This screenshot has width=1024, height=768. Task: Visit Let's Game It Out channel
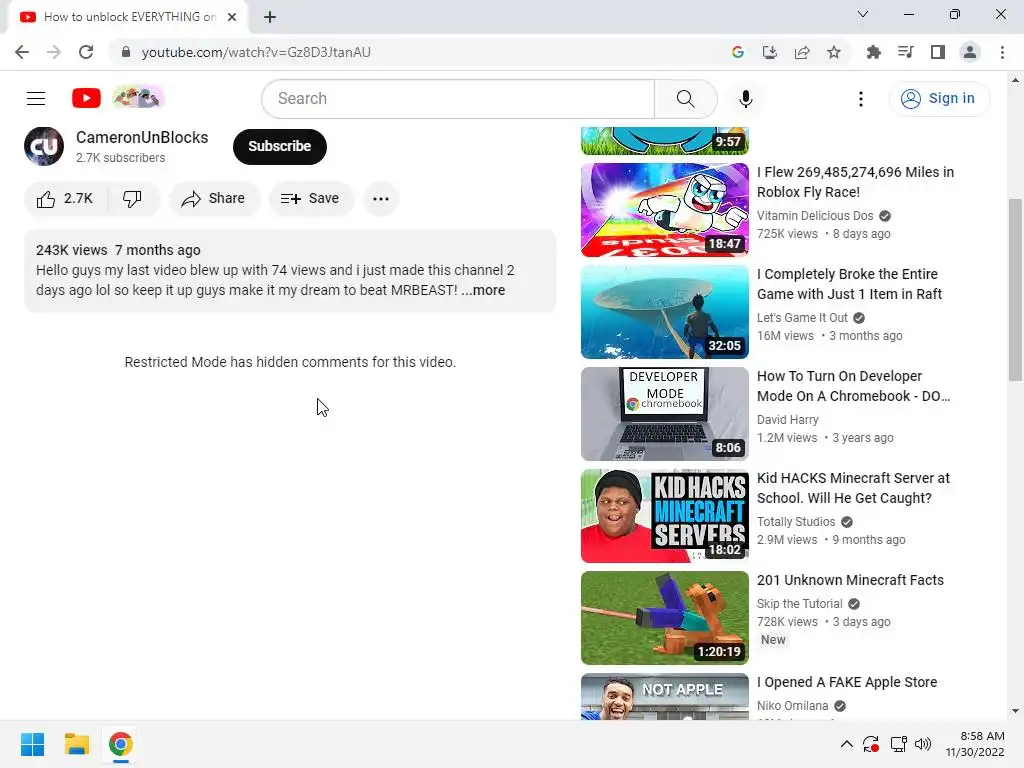tap(802, 317)
